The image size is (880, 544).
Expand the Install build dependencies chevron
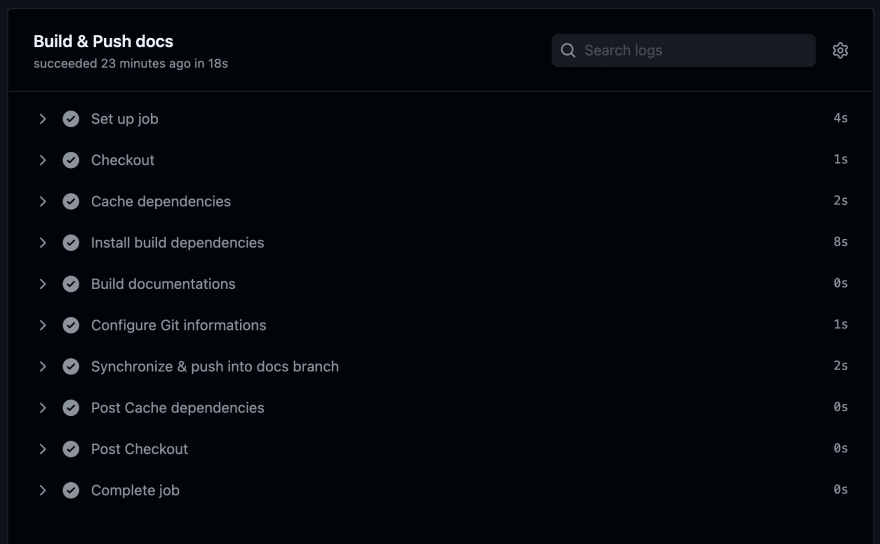[x=43, y=243]
